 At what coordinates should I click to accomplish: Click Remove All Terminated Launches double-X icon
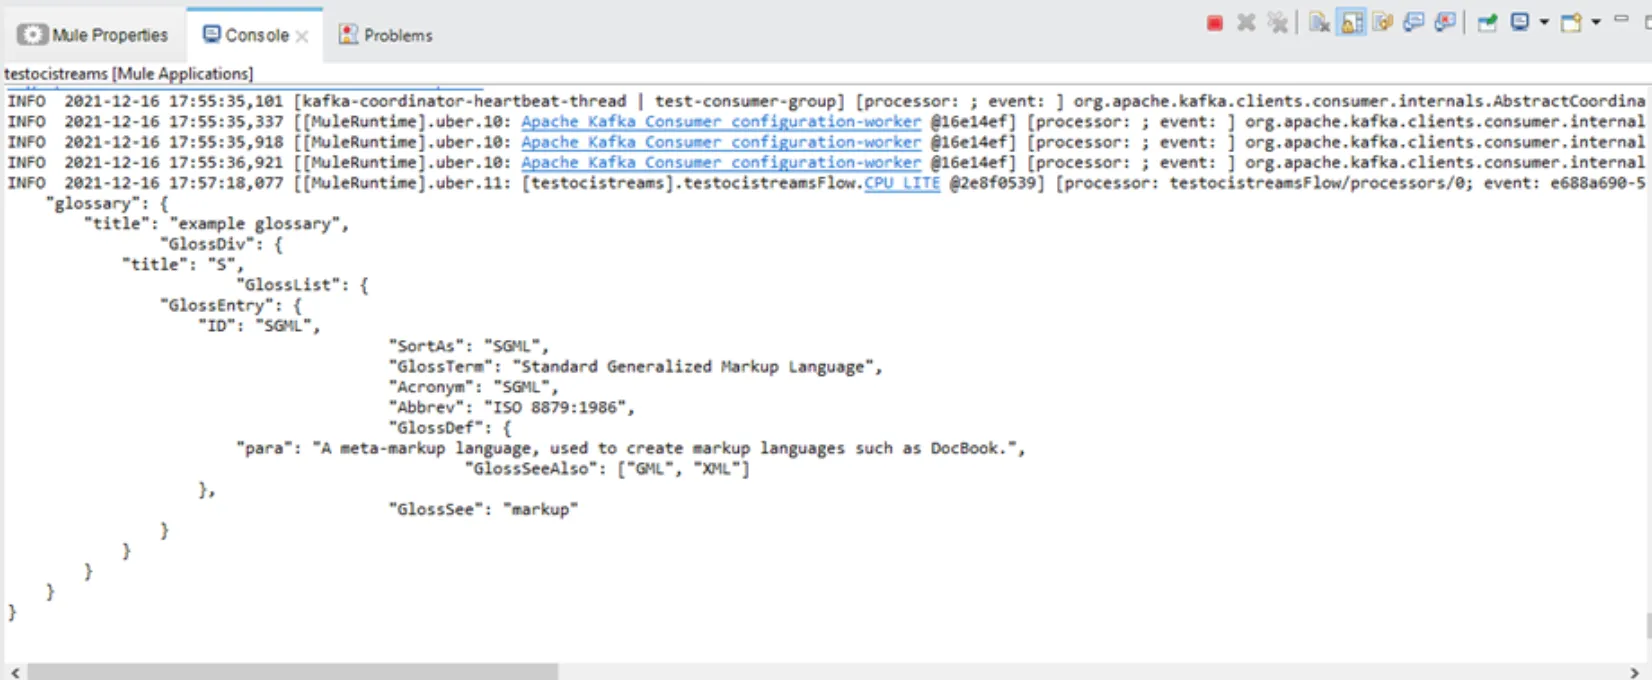click(x=1277, y=23)
